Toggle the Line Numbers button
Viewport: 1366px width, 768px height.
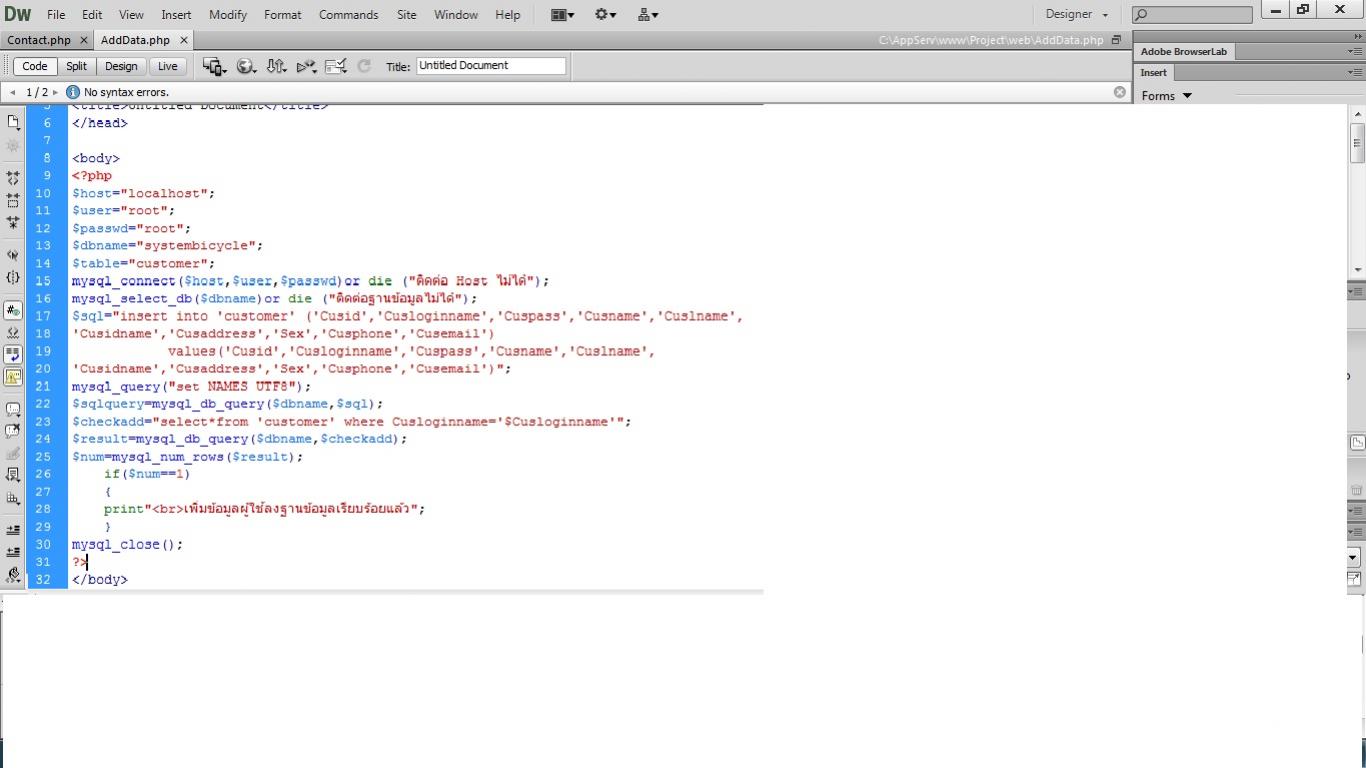coord(13,311)
